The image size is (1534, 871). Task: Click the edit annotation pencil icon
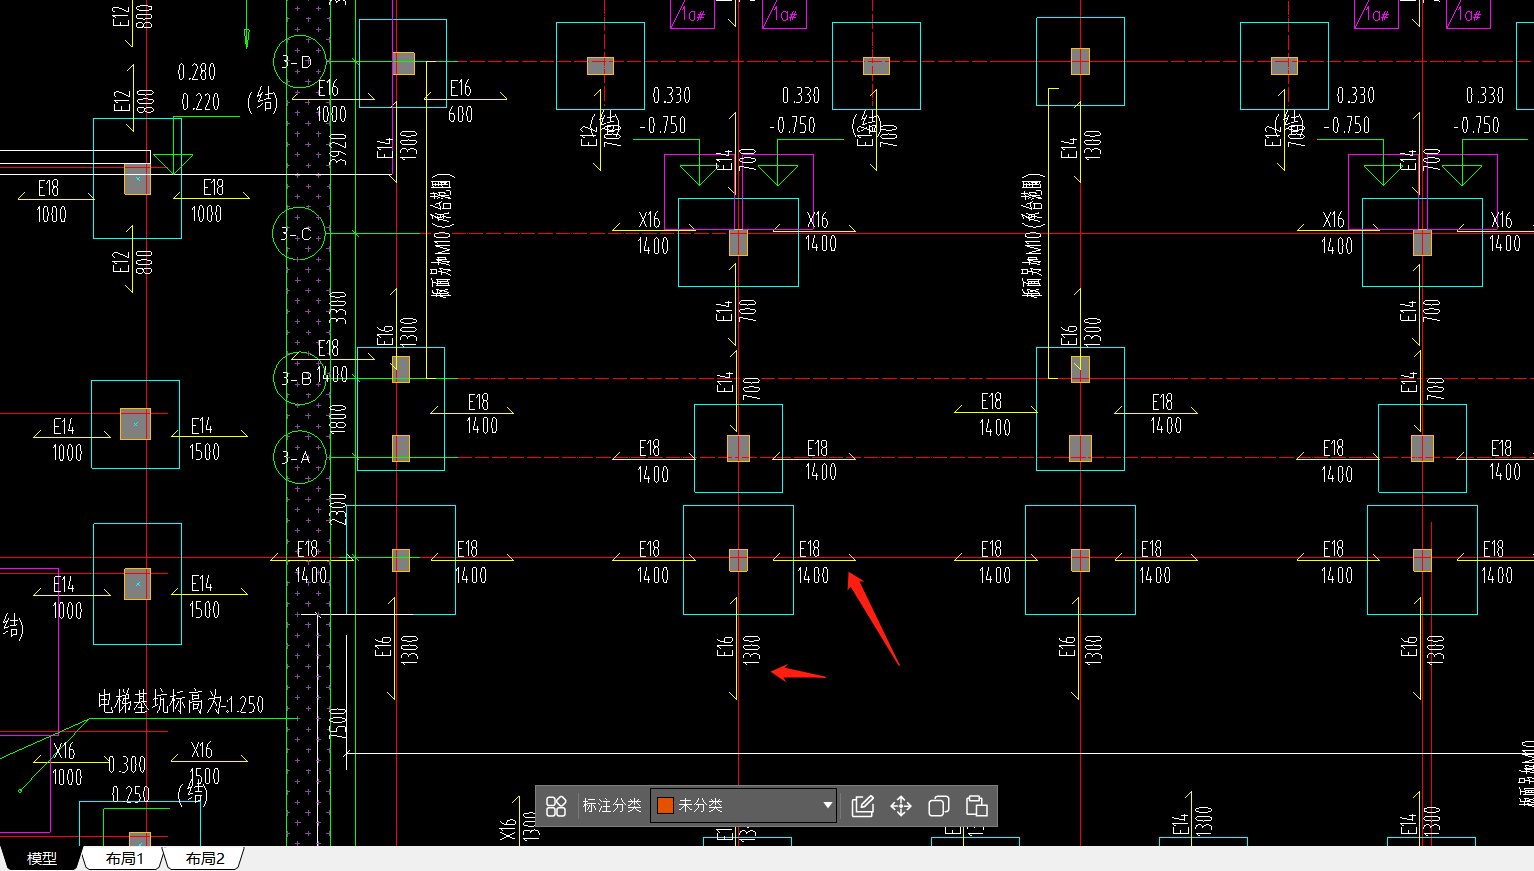click(862, 806)
